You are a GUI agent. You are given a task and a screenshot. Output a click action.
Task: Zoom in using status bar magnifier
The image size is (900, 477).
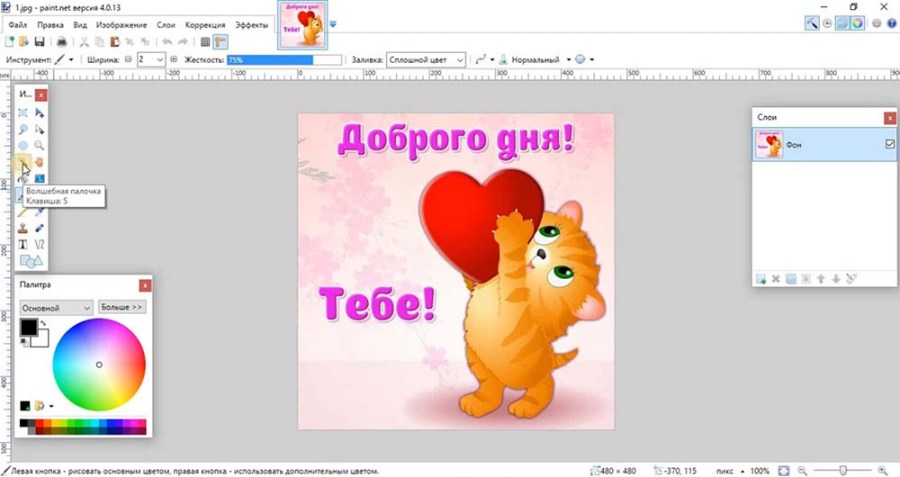tap(883, 471)
